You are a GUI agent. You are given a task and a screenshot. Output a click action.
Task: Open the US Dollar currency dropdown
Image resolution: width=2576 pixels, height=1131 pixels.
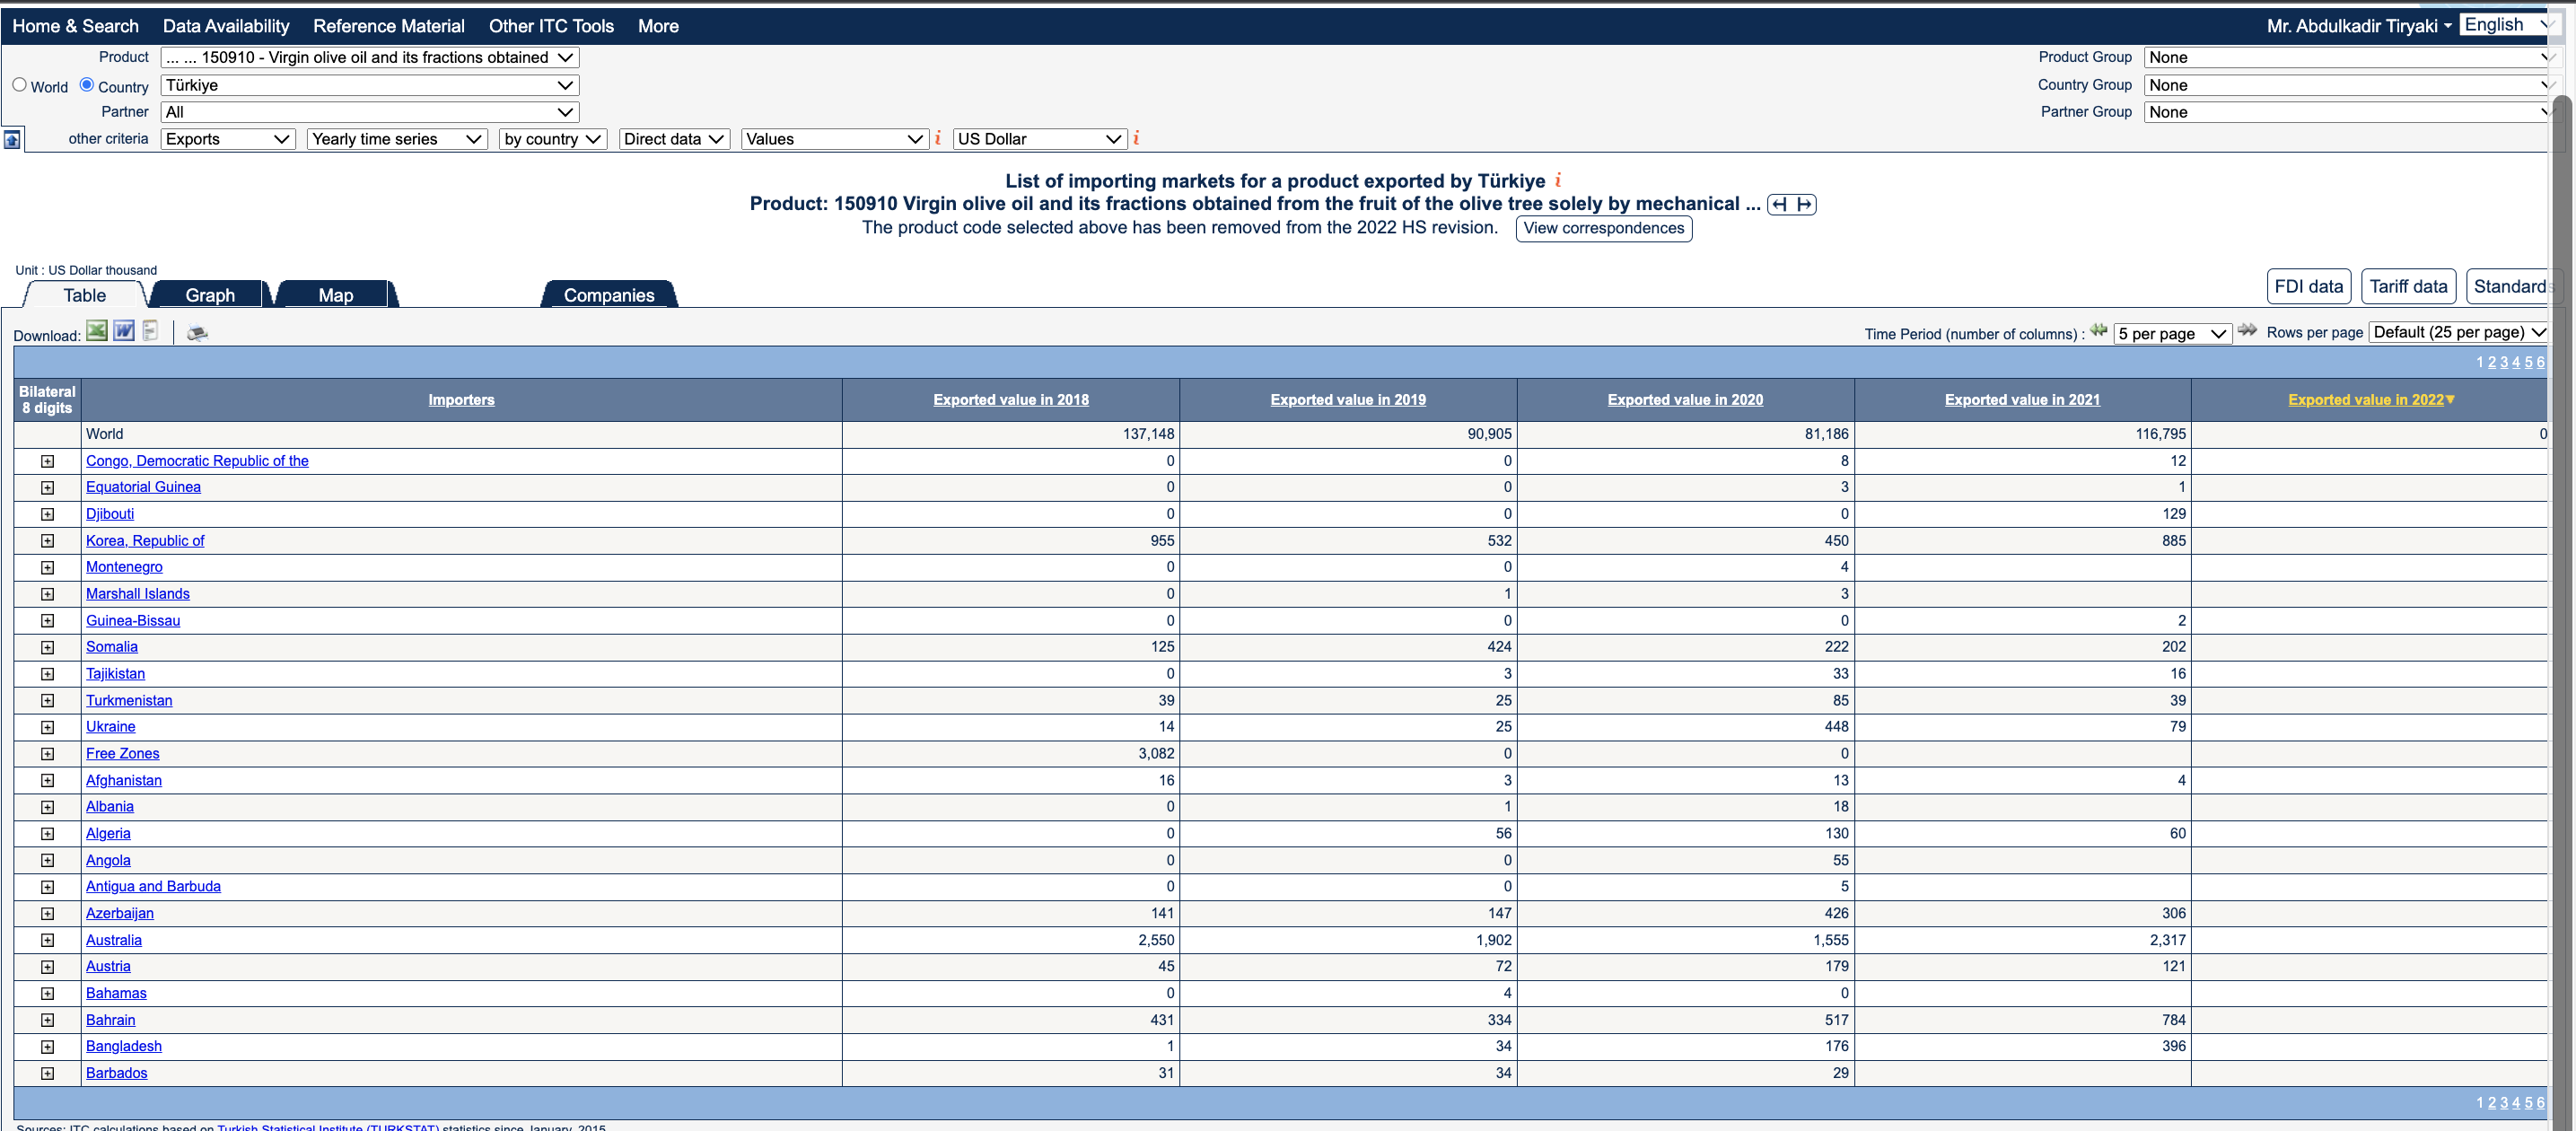point(1040,139)
